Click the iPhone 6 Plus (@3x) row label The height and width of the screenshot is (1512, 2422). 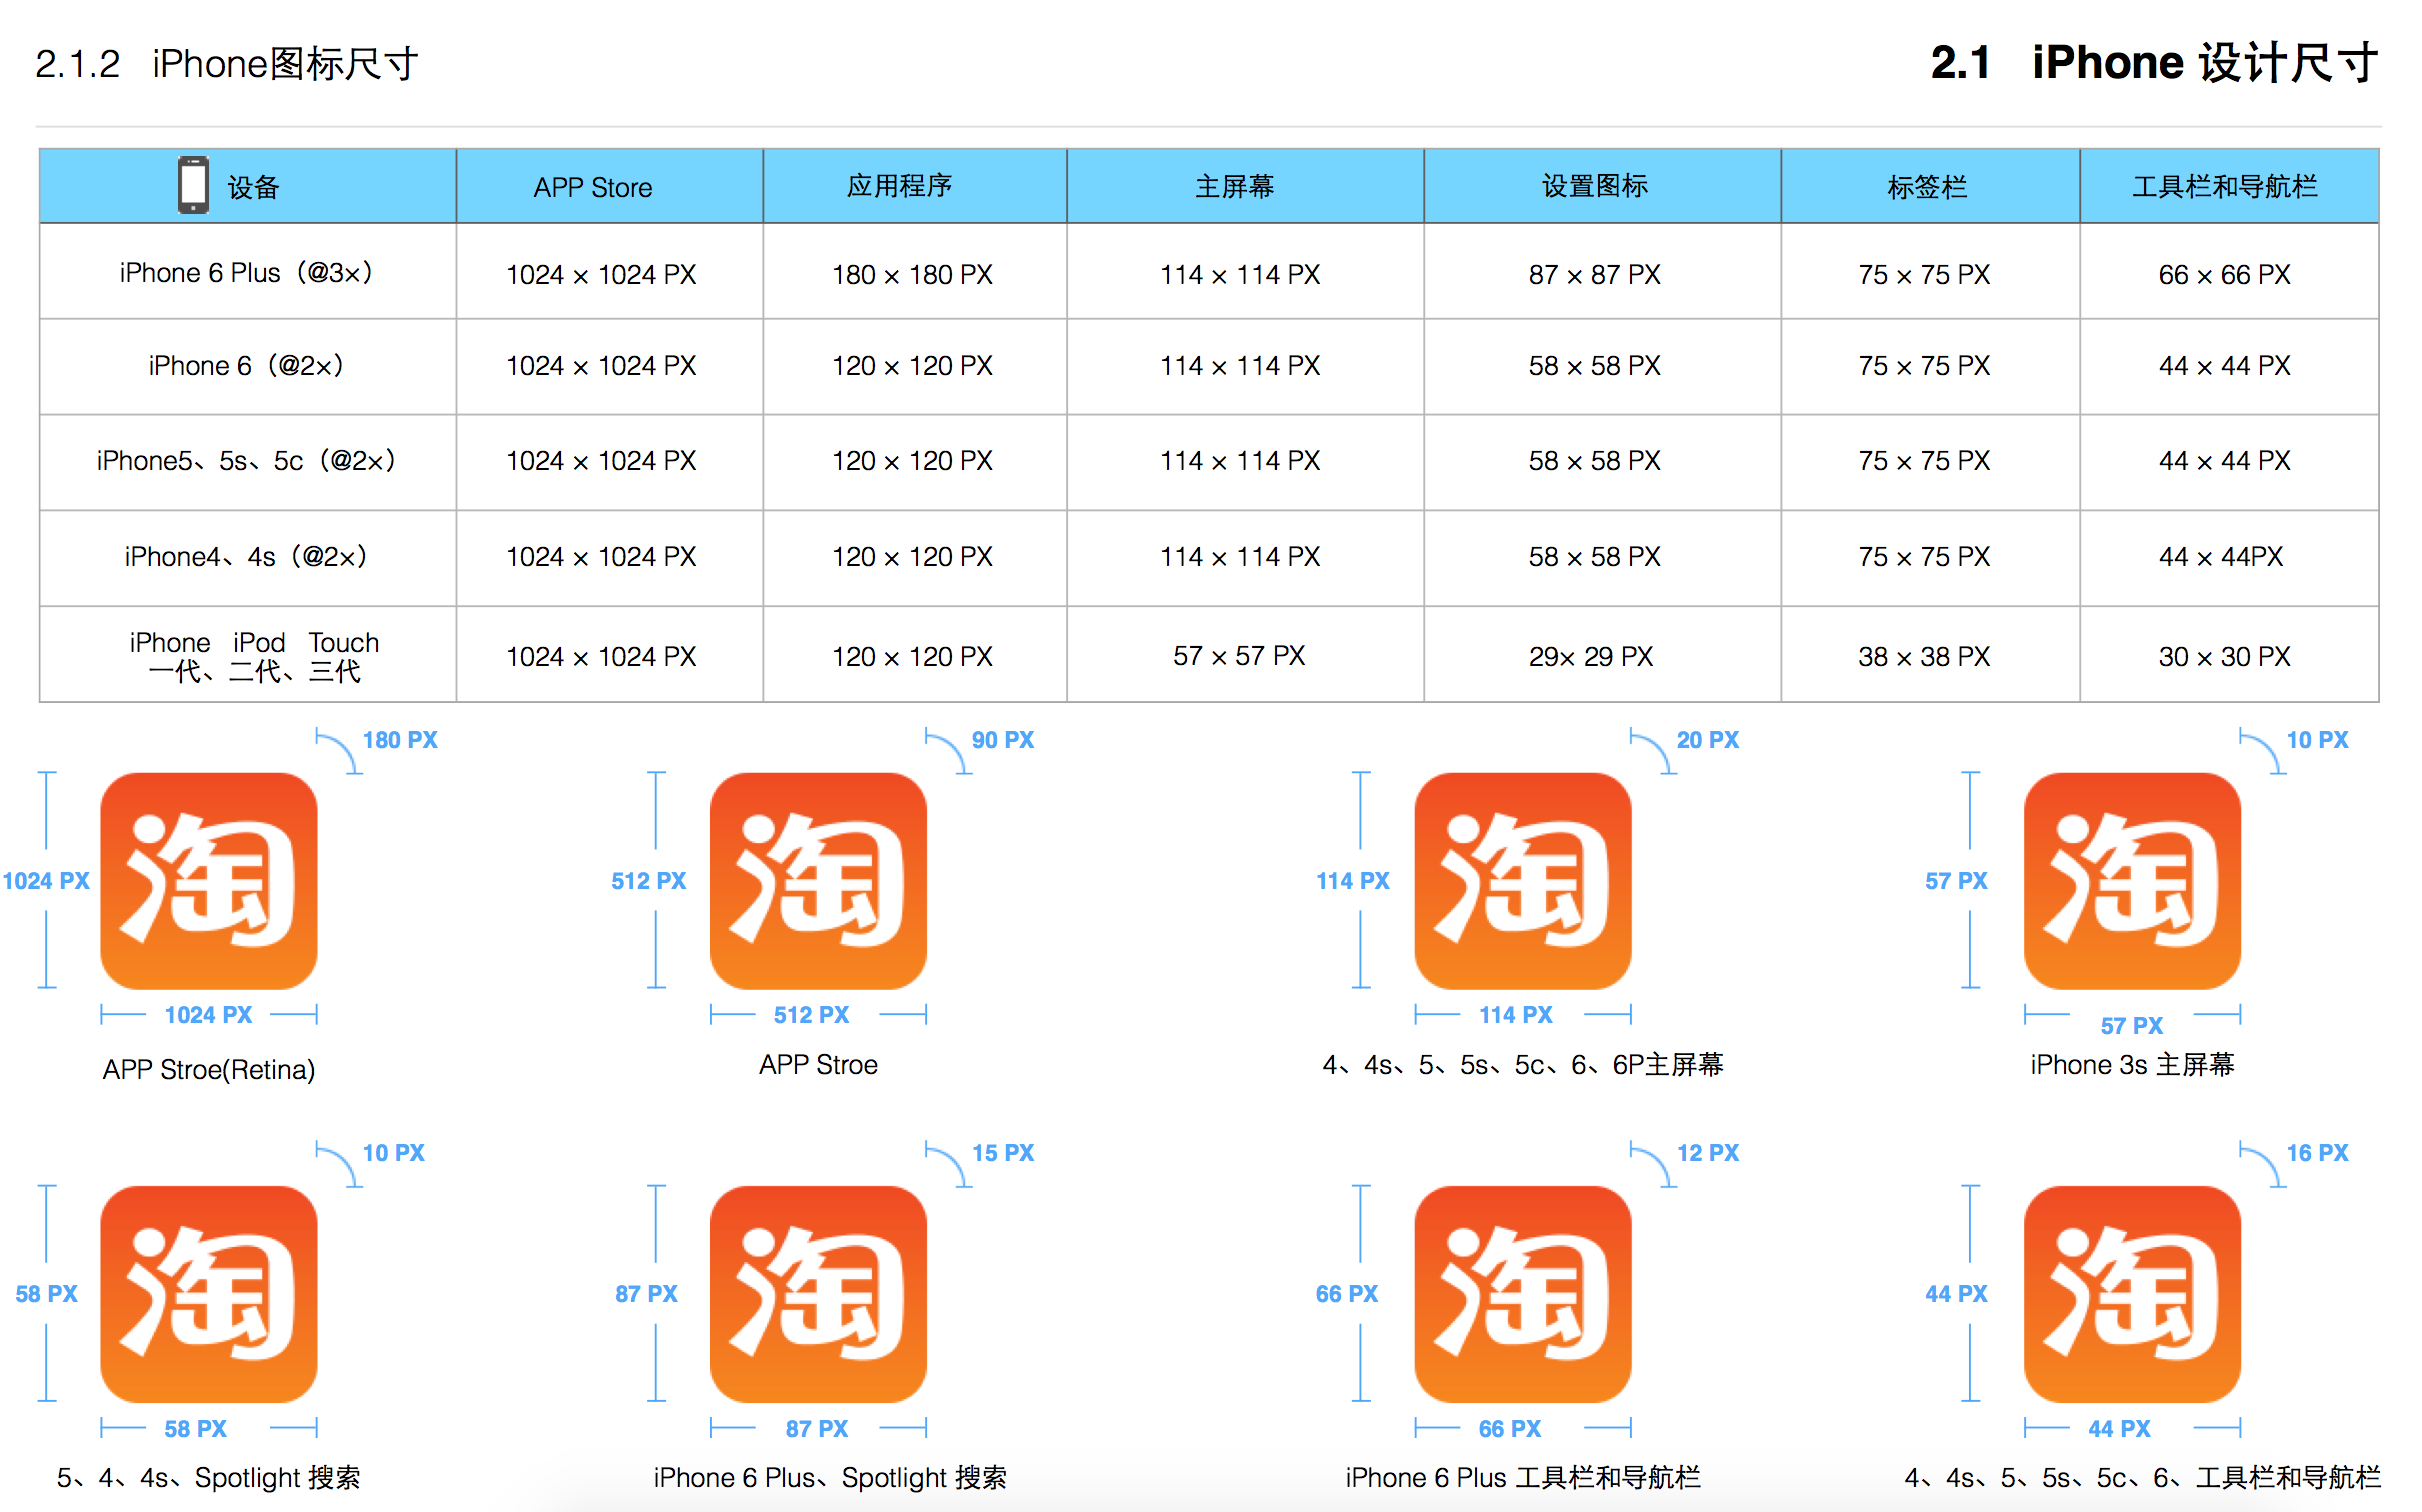pyautogui.click(x=246, y=273)
